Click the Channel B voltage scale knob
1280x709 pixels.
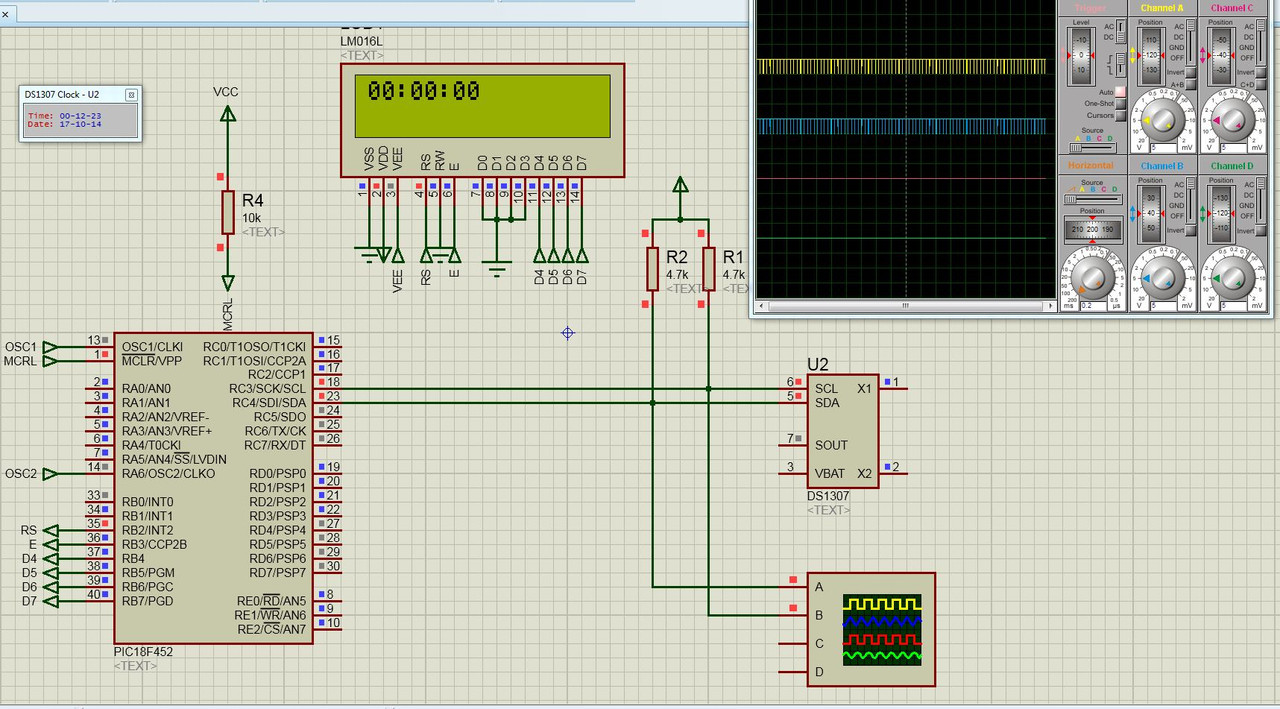[x=1162, y=279]
